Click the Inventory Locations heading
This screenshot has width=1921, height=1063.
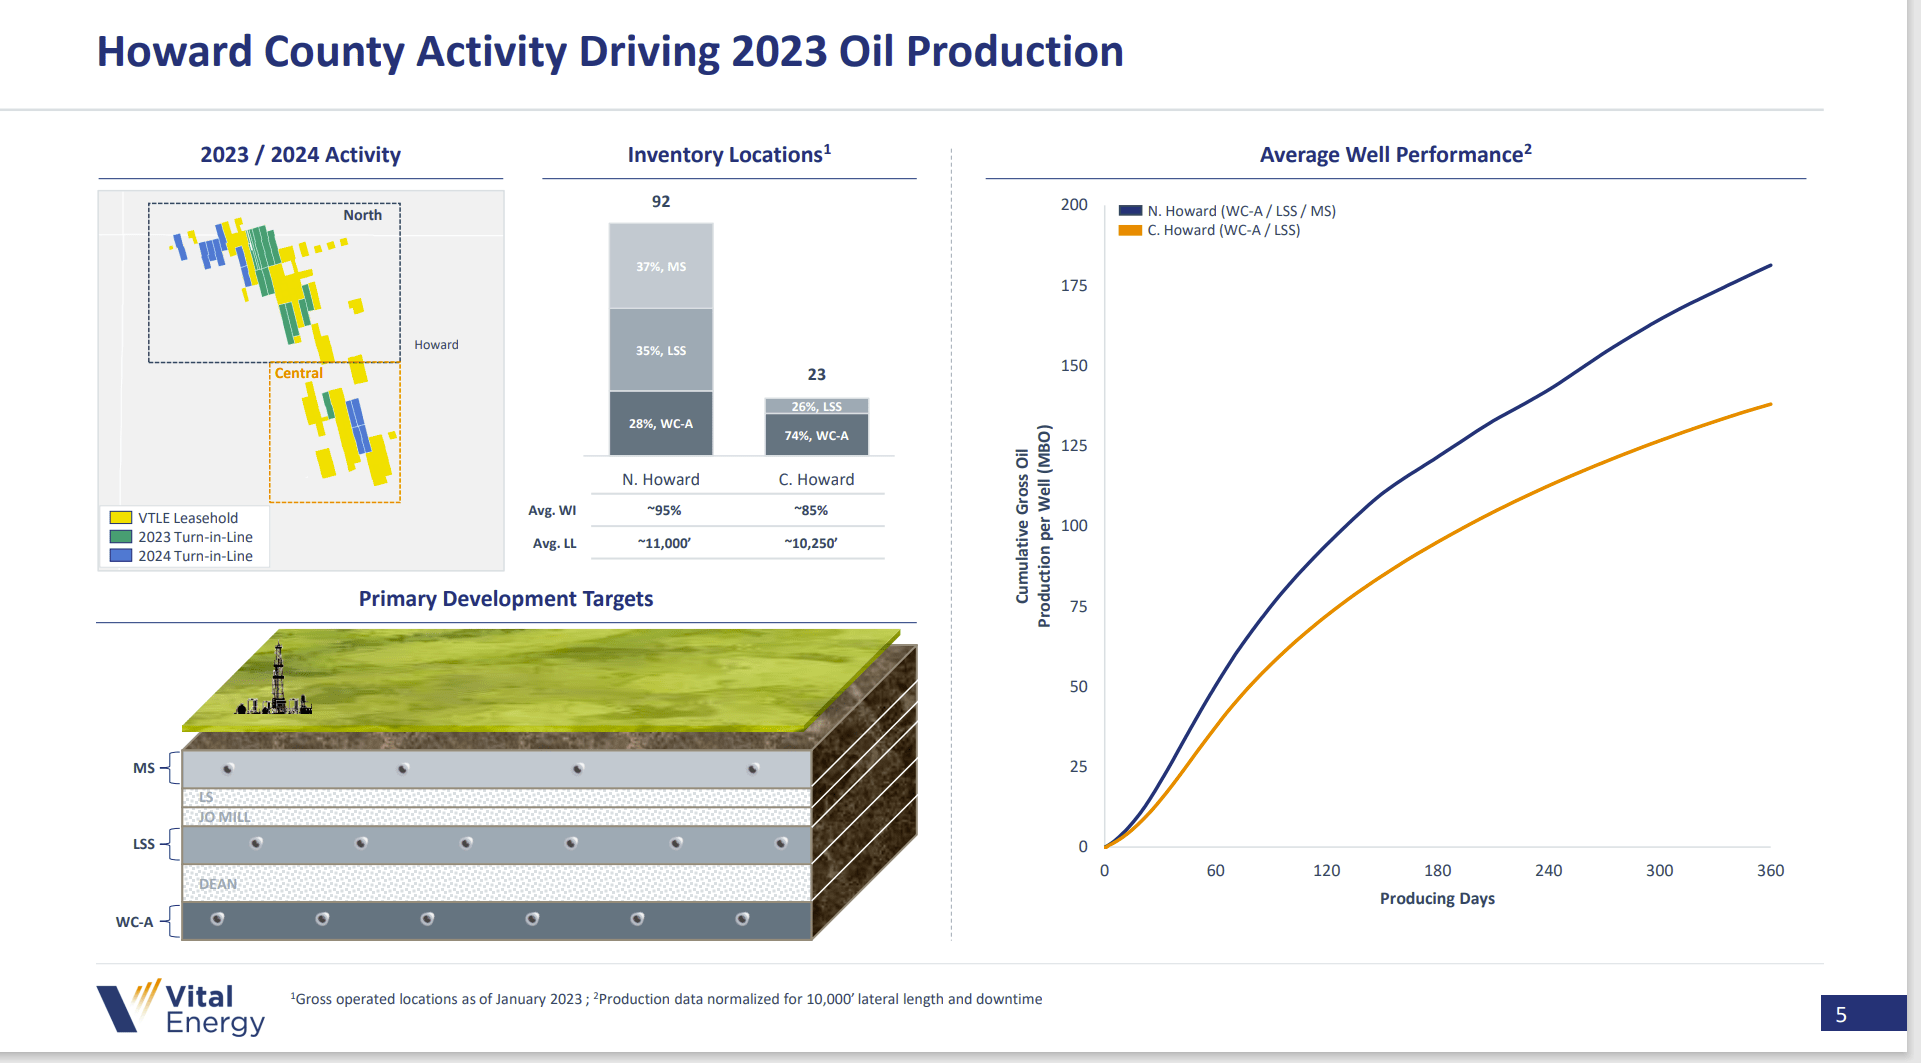click(x=729, y=154)
